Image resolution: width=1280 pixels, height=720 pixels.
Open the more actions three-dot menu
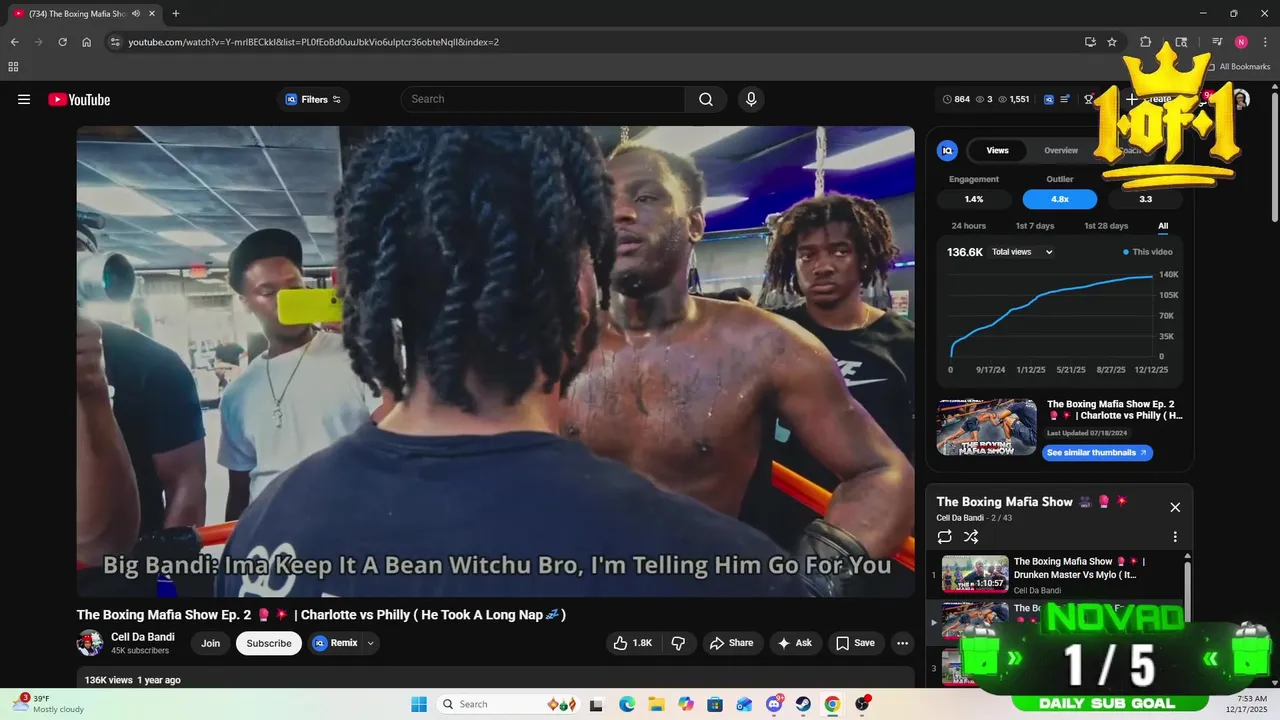point(902,643)
